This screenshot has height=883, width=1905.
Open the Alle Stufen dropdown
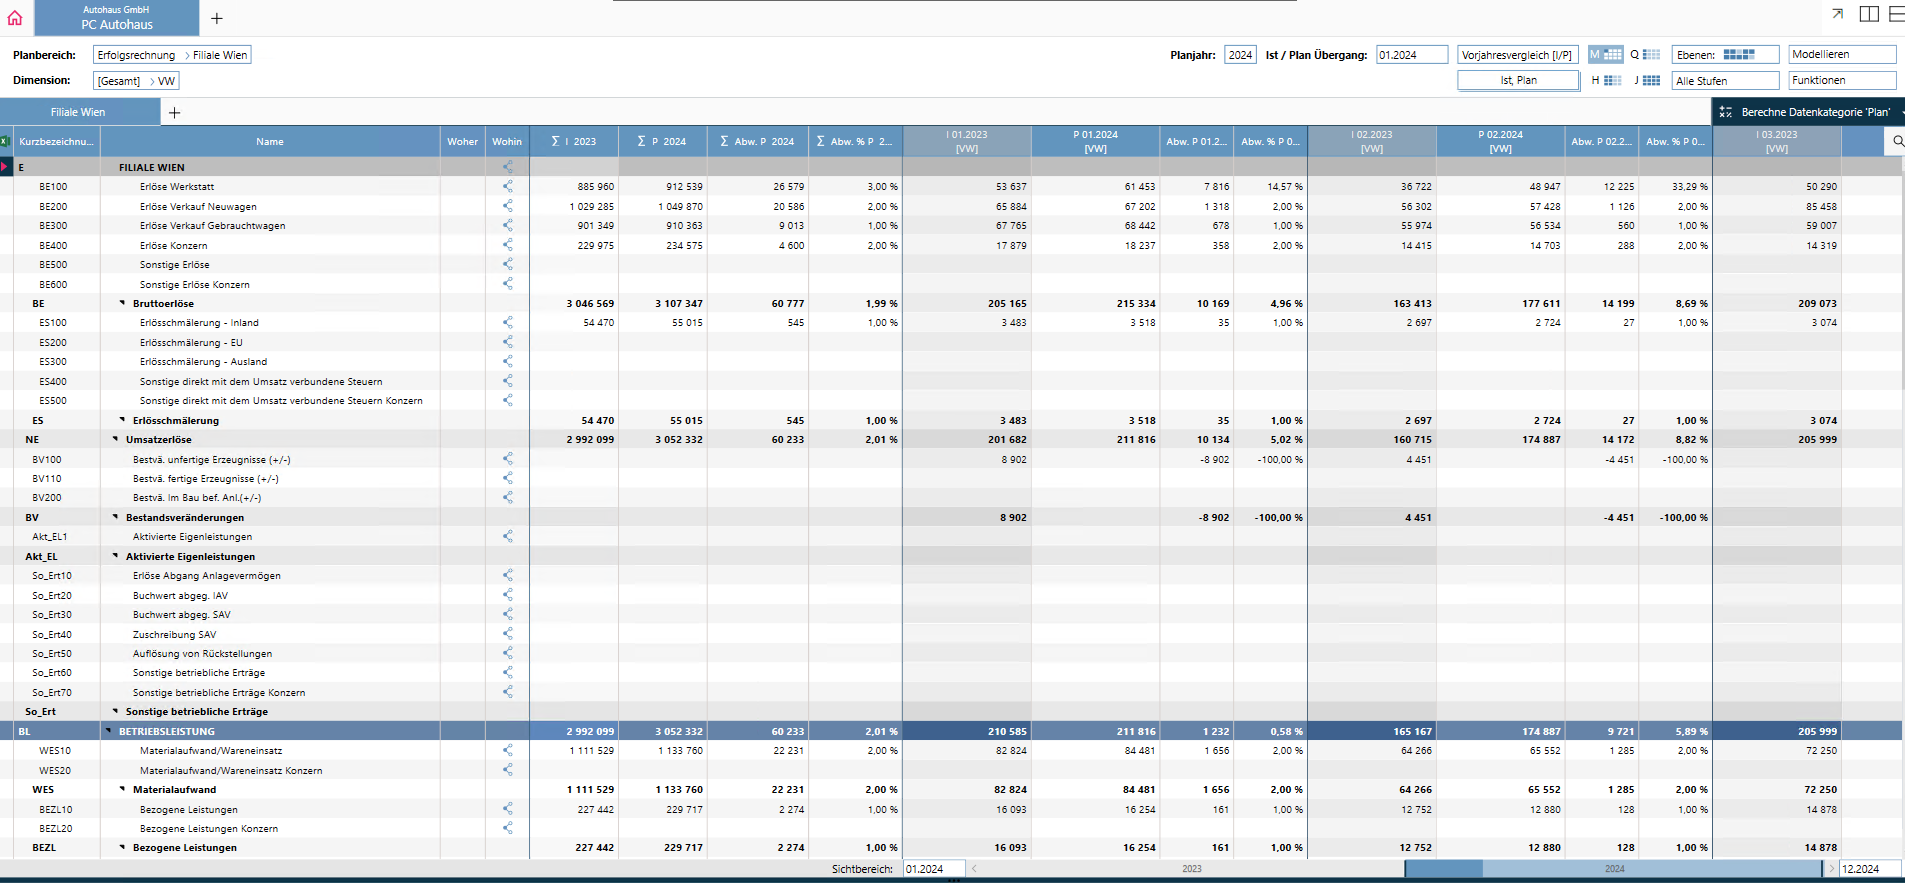pos(1724,81)
